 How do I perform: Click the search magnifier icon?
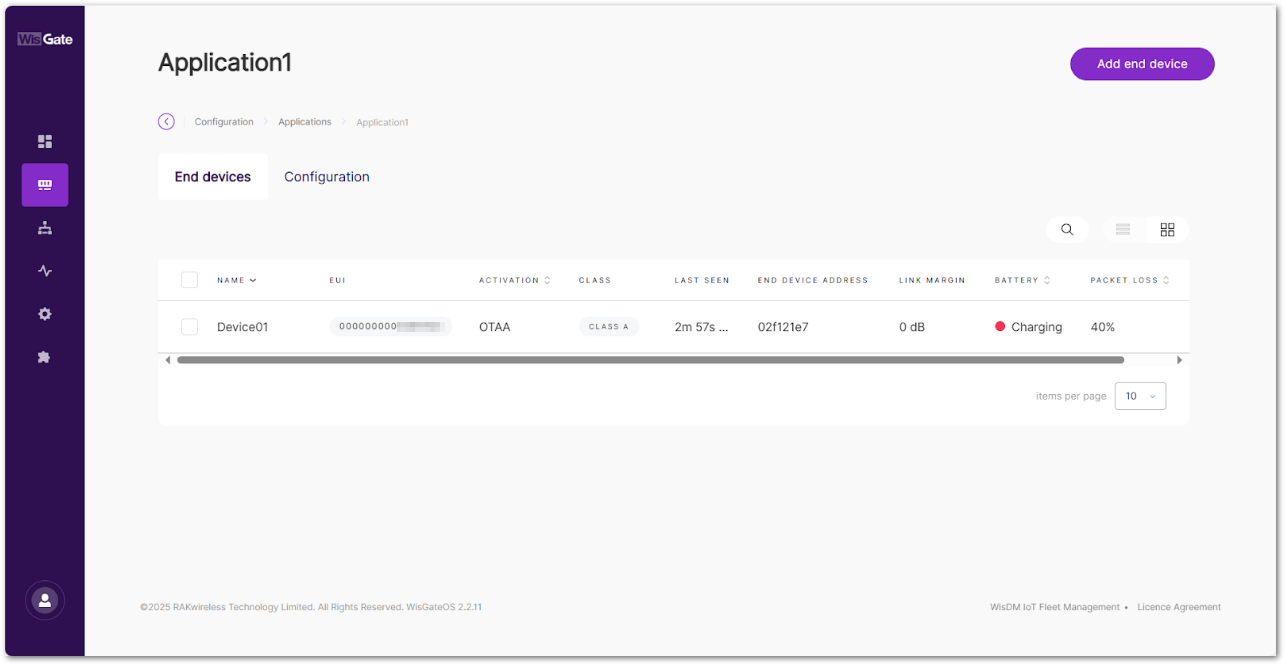(x=1067, y=230)
